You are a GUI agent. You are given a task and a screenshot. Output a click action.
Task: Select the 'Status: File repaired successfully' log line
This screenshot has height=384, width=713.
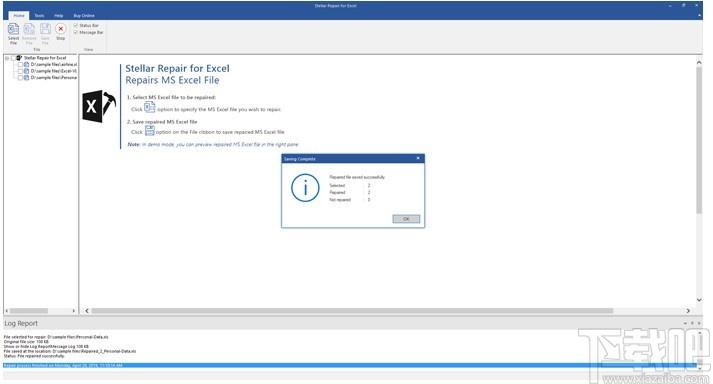(x=34, y=356)
